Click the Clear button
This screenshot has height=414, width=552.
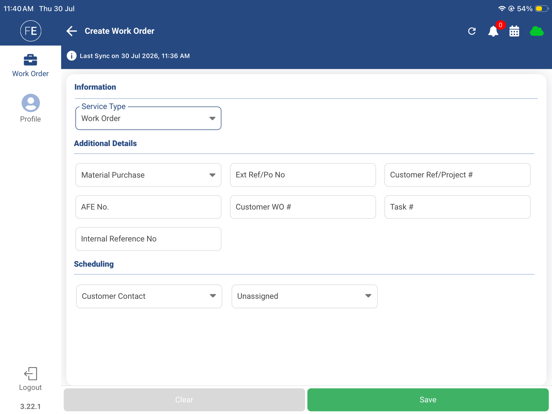point(184,400)
